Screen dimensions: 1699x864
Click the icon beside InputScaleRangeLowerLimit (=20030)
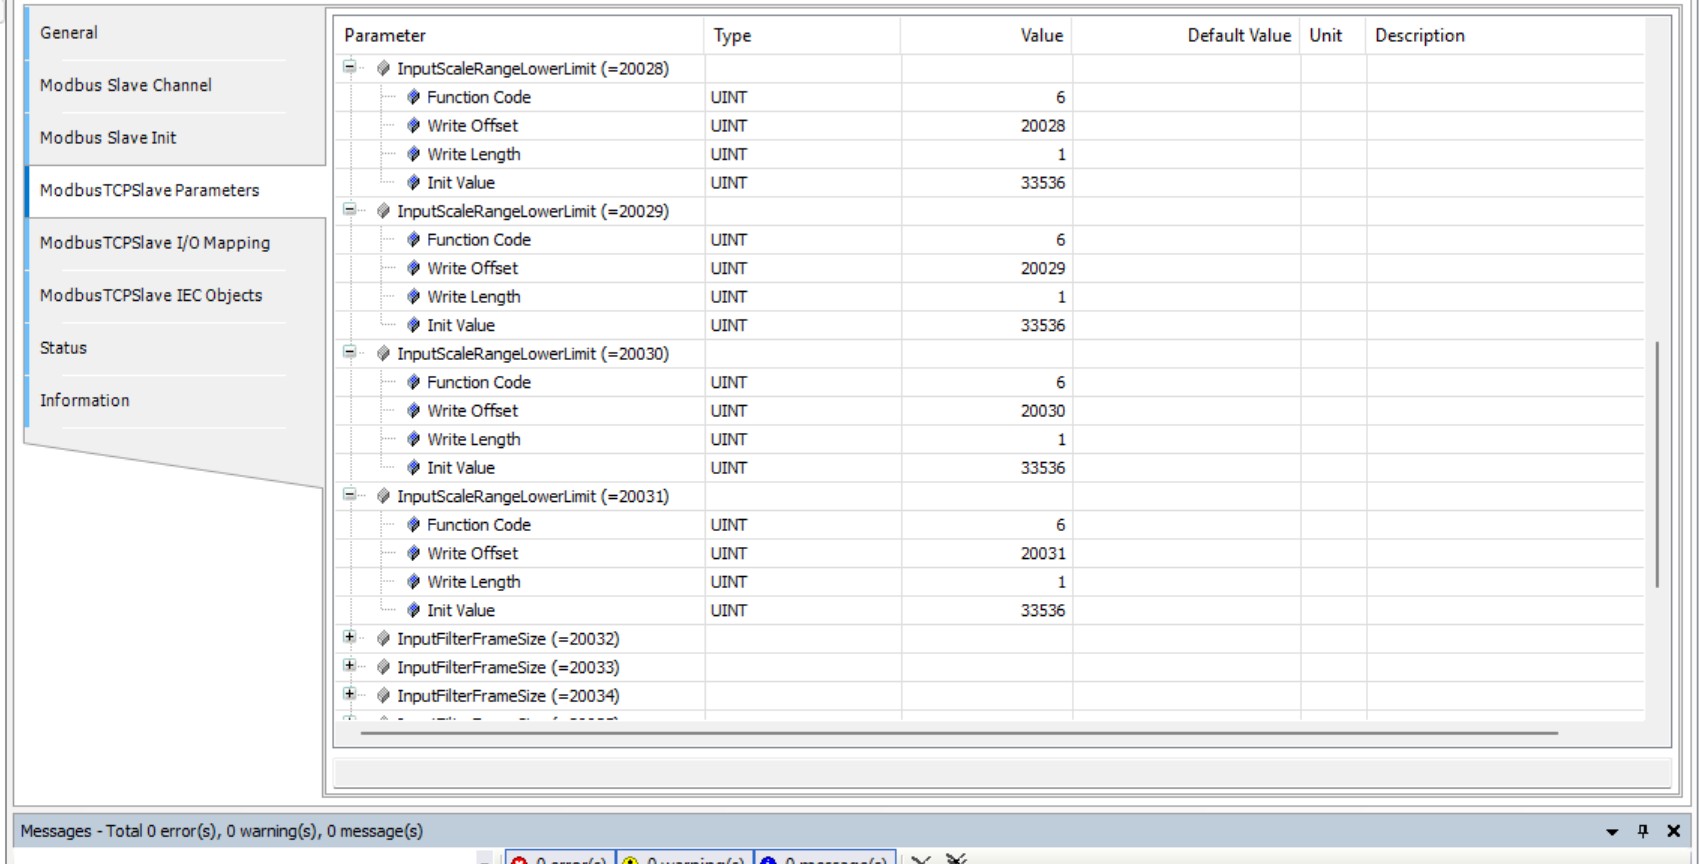point(383,354)
